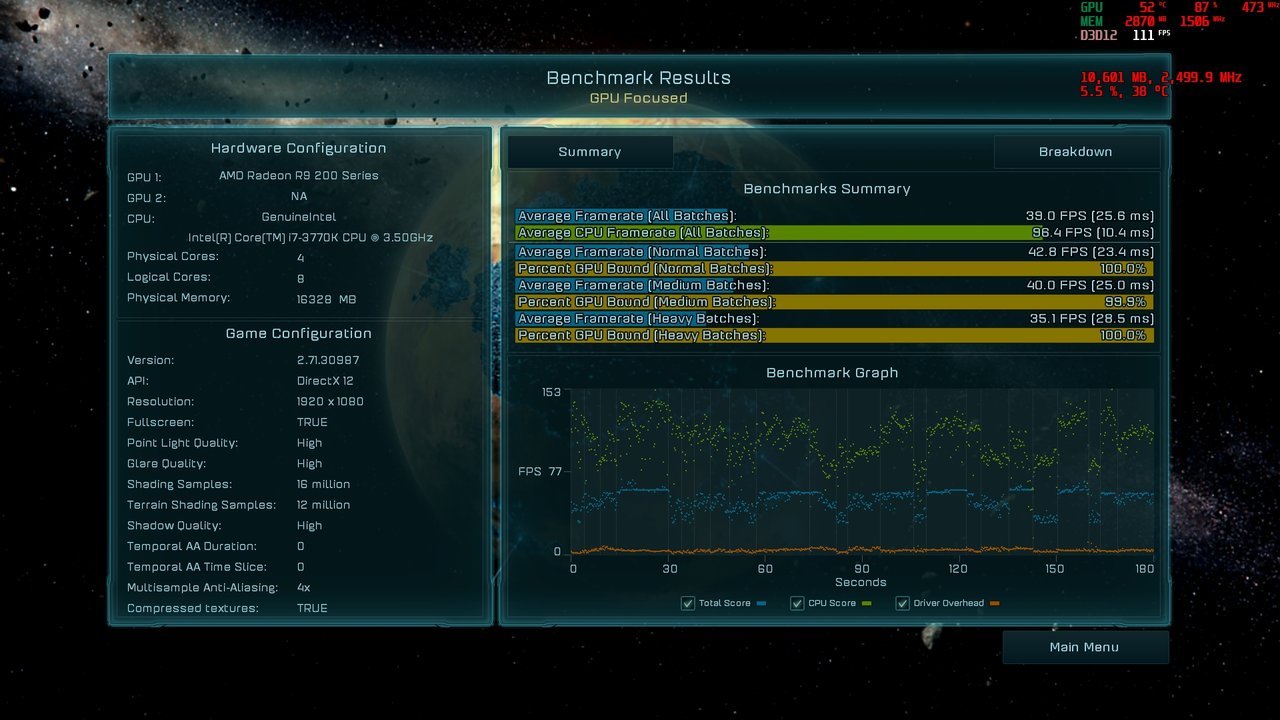Return to the Main Menu
The width and height of the screenshot is (1280, 720).
point(1085,647)
